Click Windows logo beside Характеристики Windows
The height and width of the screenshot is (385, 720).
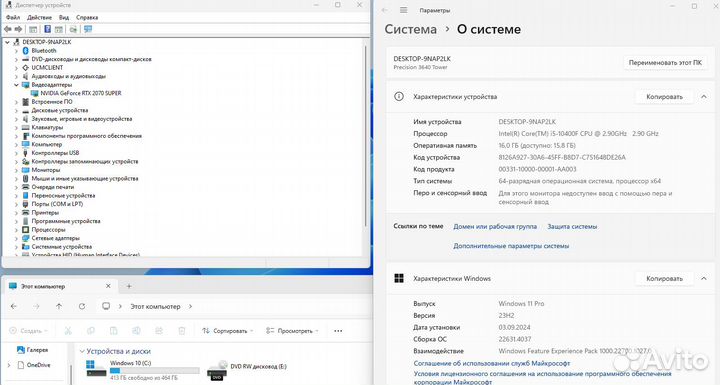pyautogui.click(x=399, y=278)
